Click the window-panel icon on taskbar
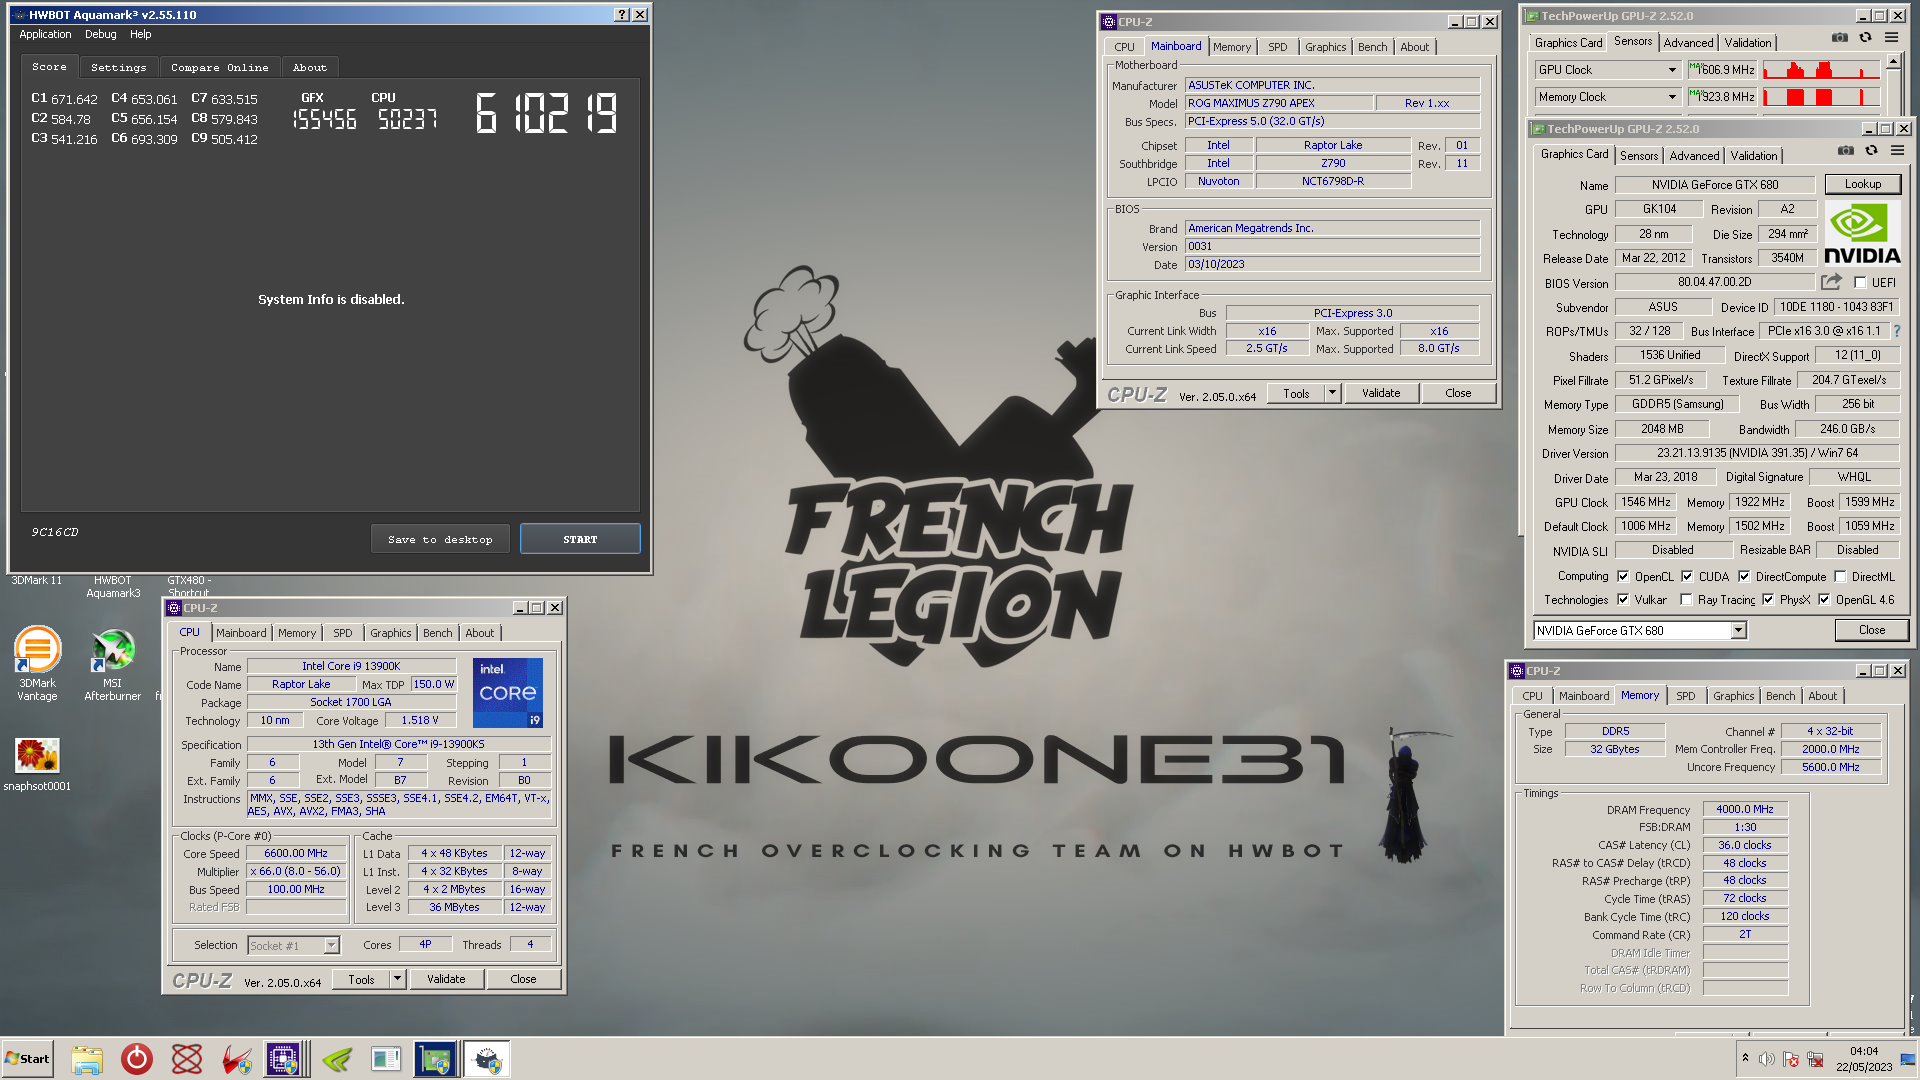Viewport: 1920px width, 1080px height. [x=386, y=1059]
